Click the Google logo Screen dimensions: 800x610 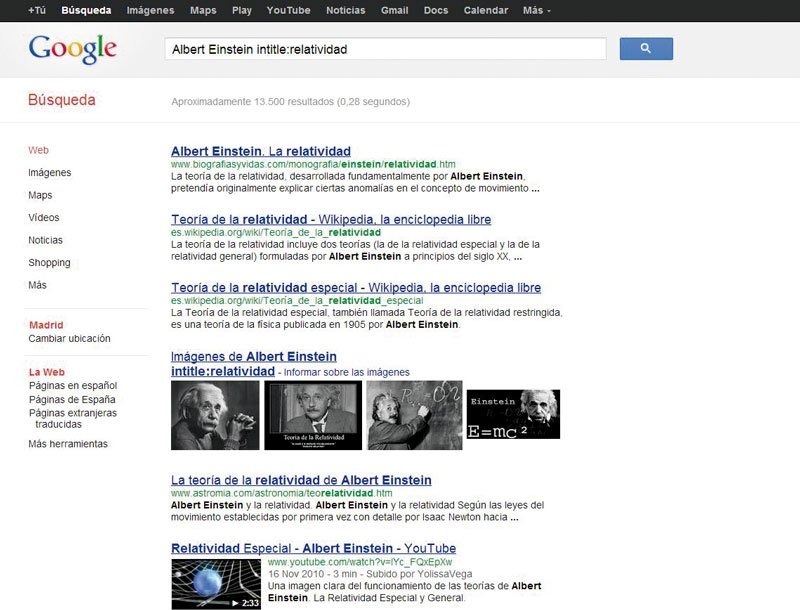click(72, 49)
